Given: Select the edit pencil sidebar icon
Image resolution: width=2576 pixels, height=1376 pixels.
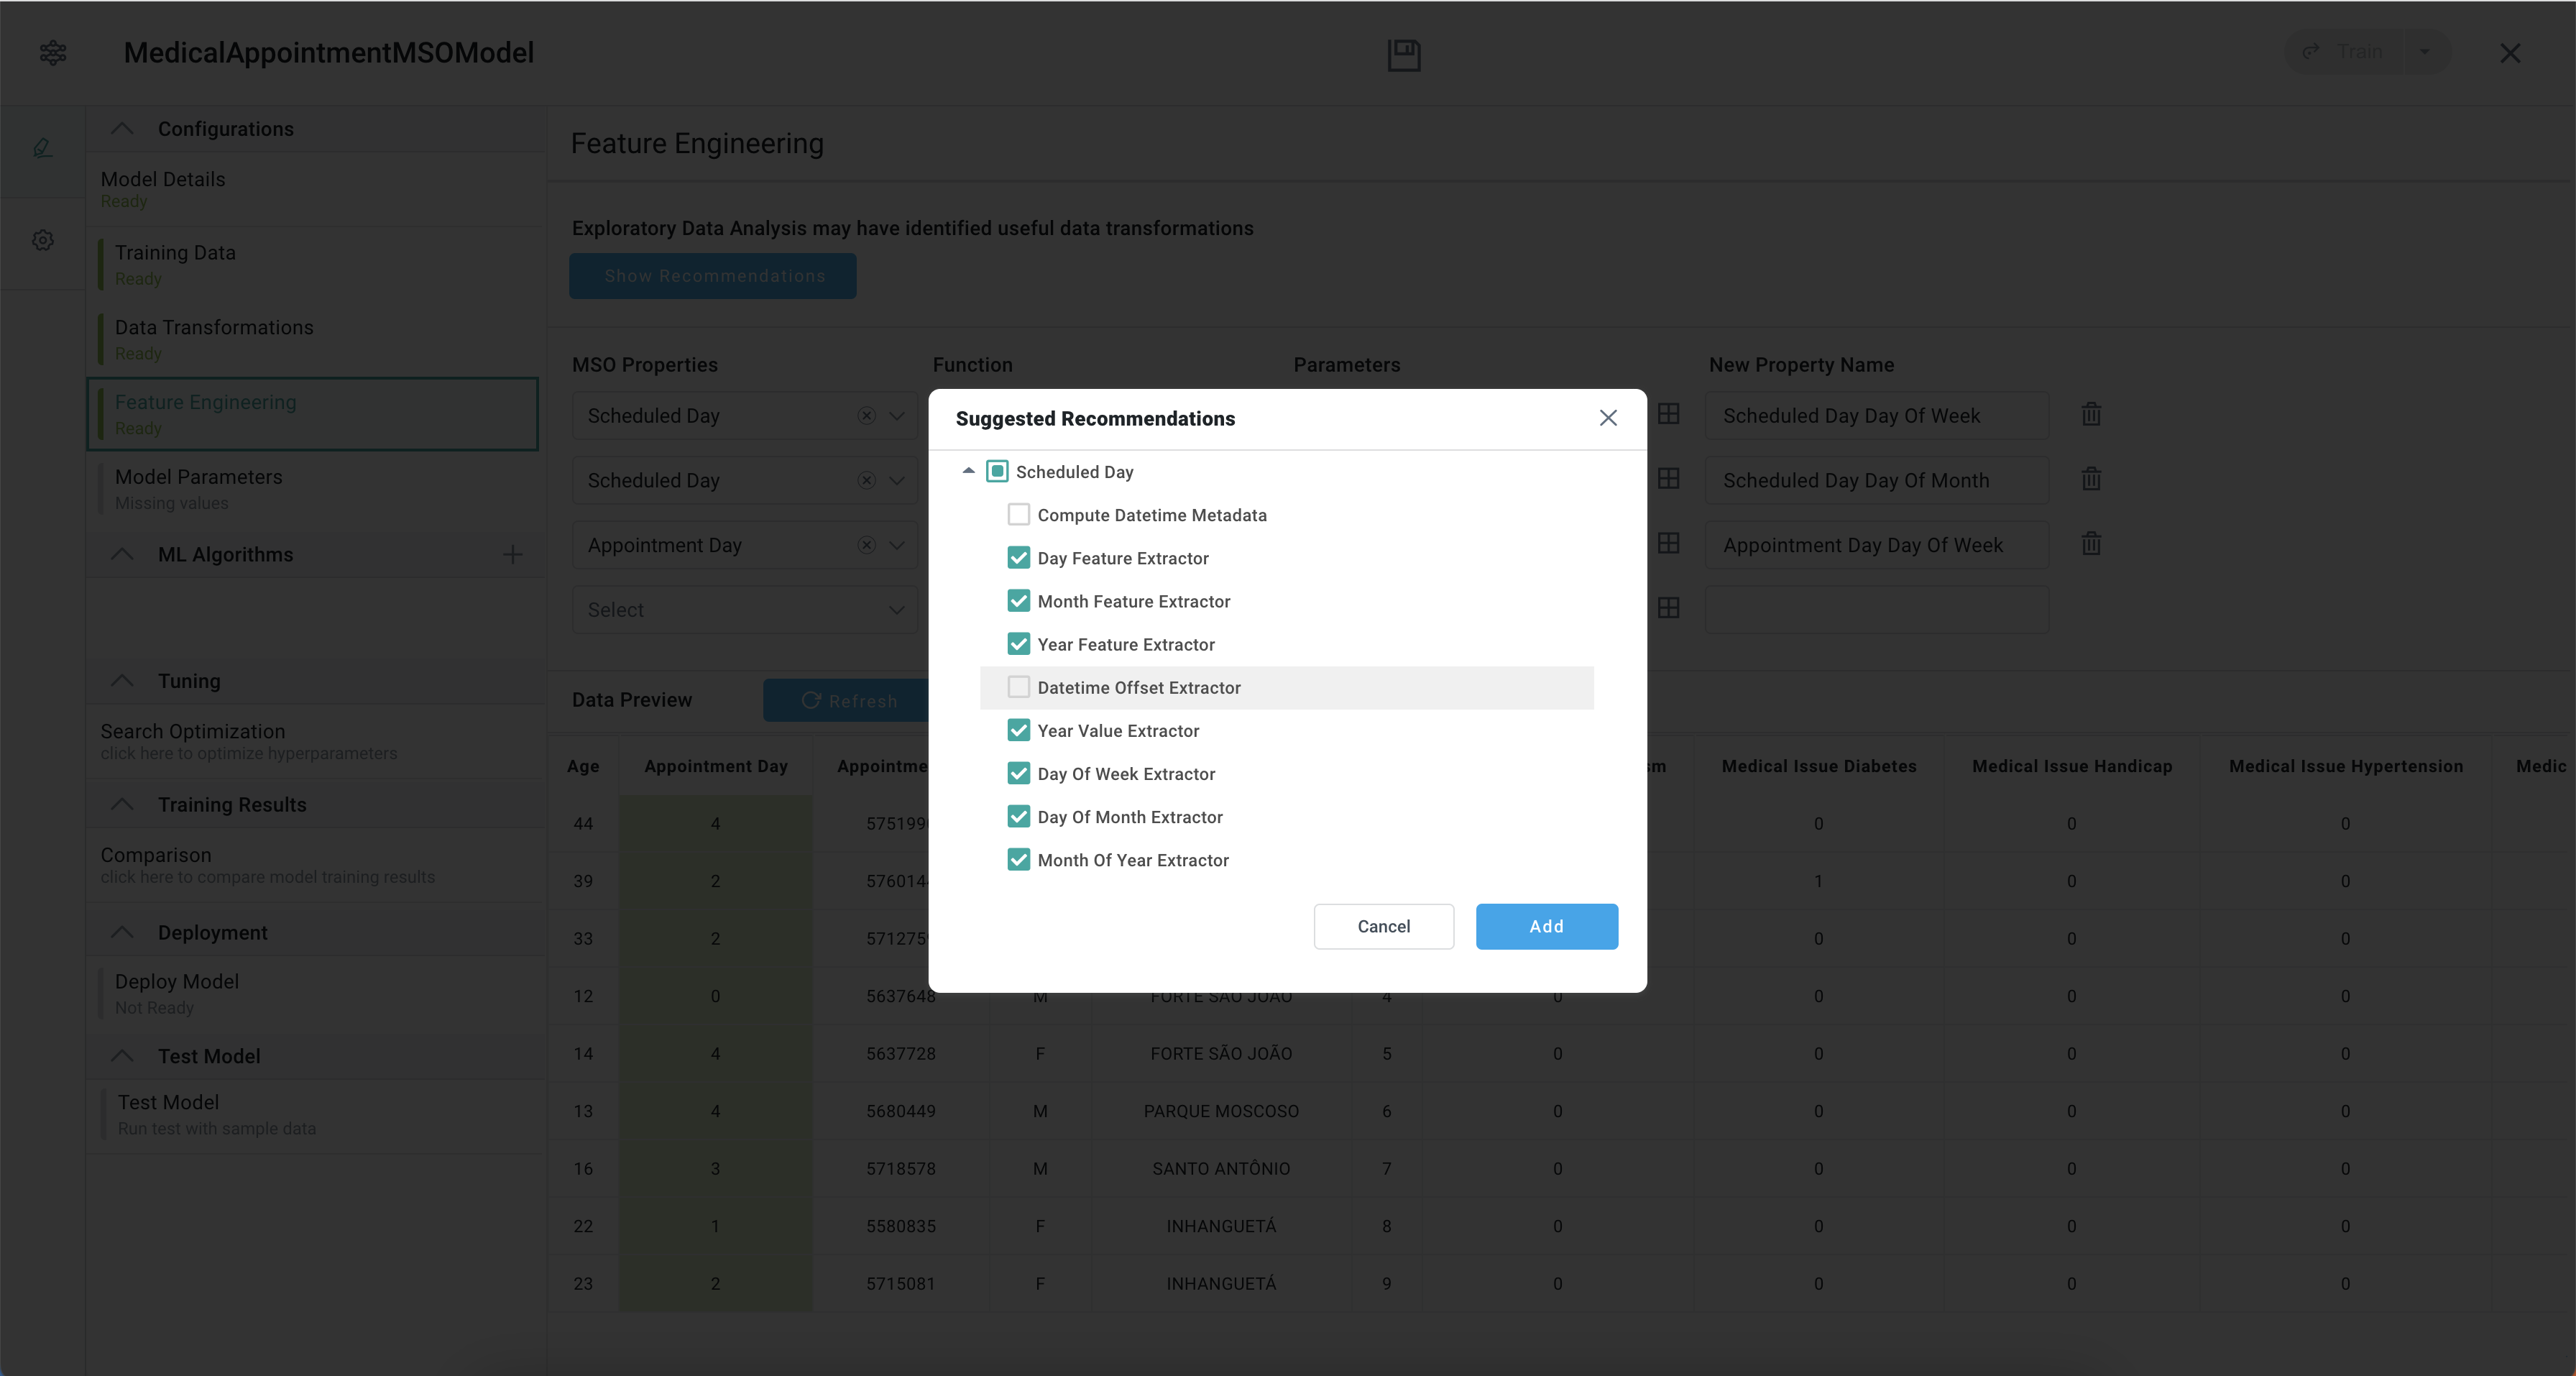Looking at the screenshot, I should (x=43, y=148).
